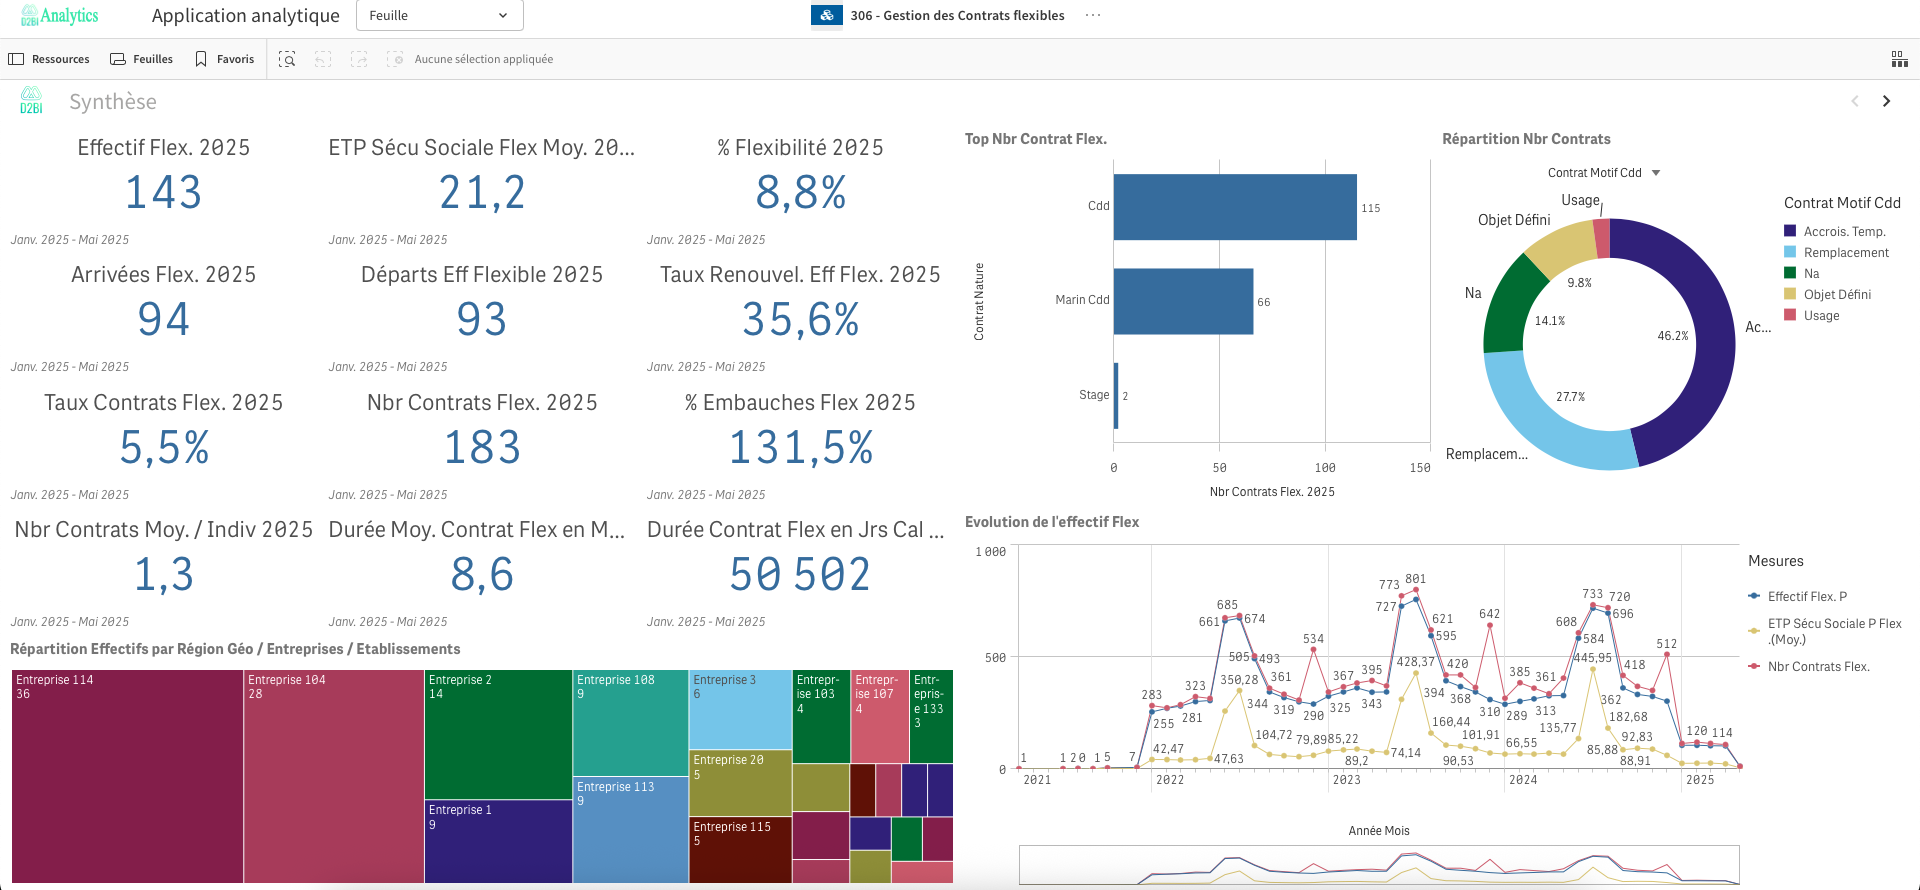Viewport: 1920px width, 890px height.
Task: Click the Accrois. Temp. legend color swatch
Action: [1790, 231]
